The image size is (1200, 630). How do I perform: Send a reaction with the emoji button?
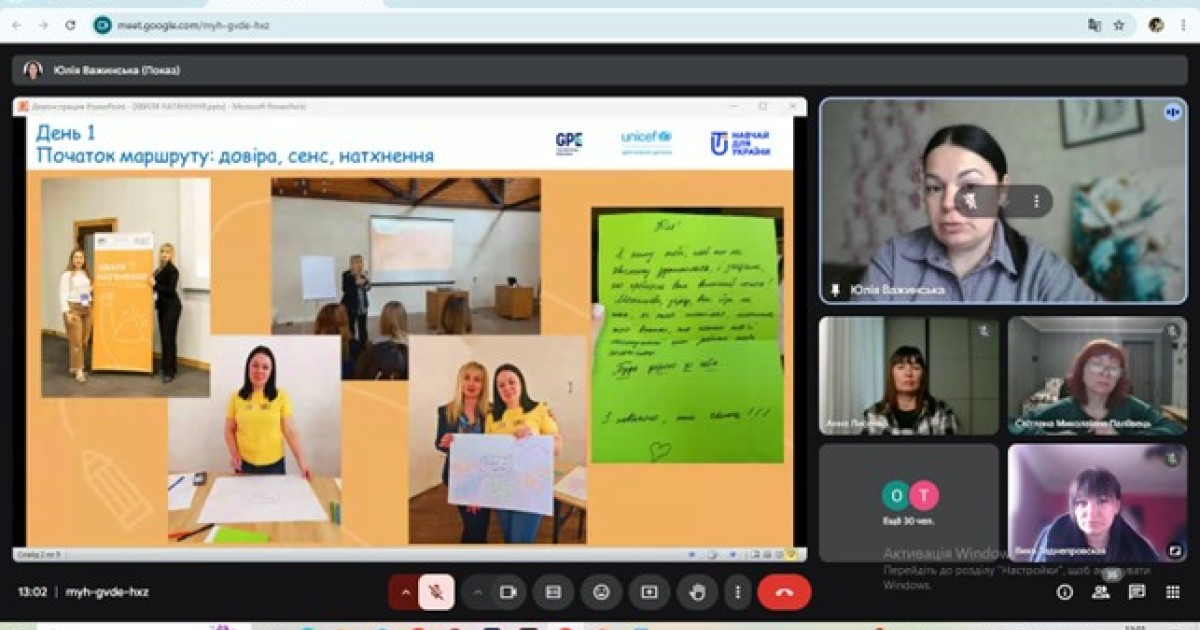coord(601,592)
